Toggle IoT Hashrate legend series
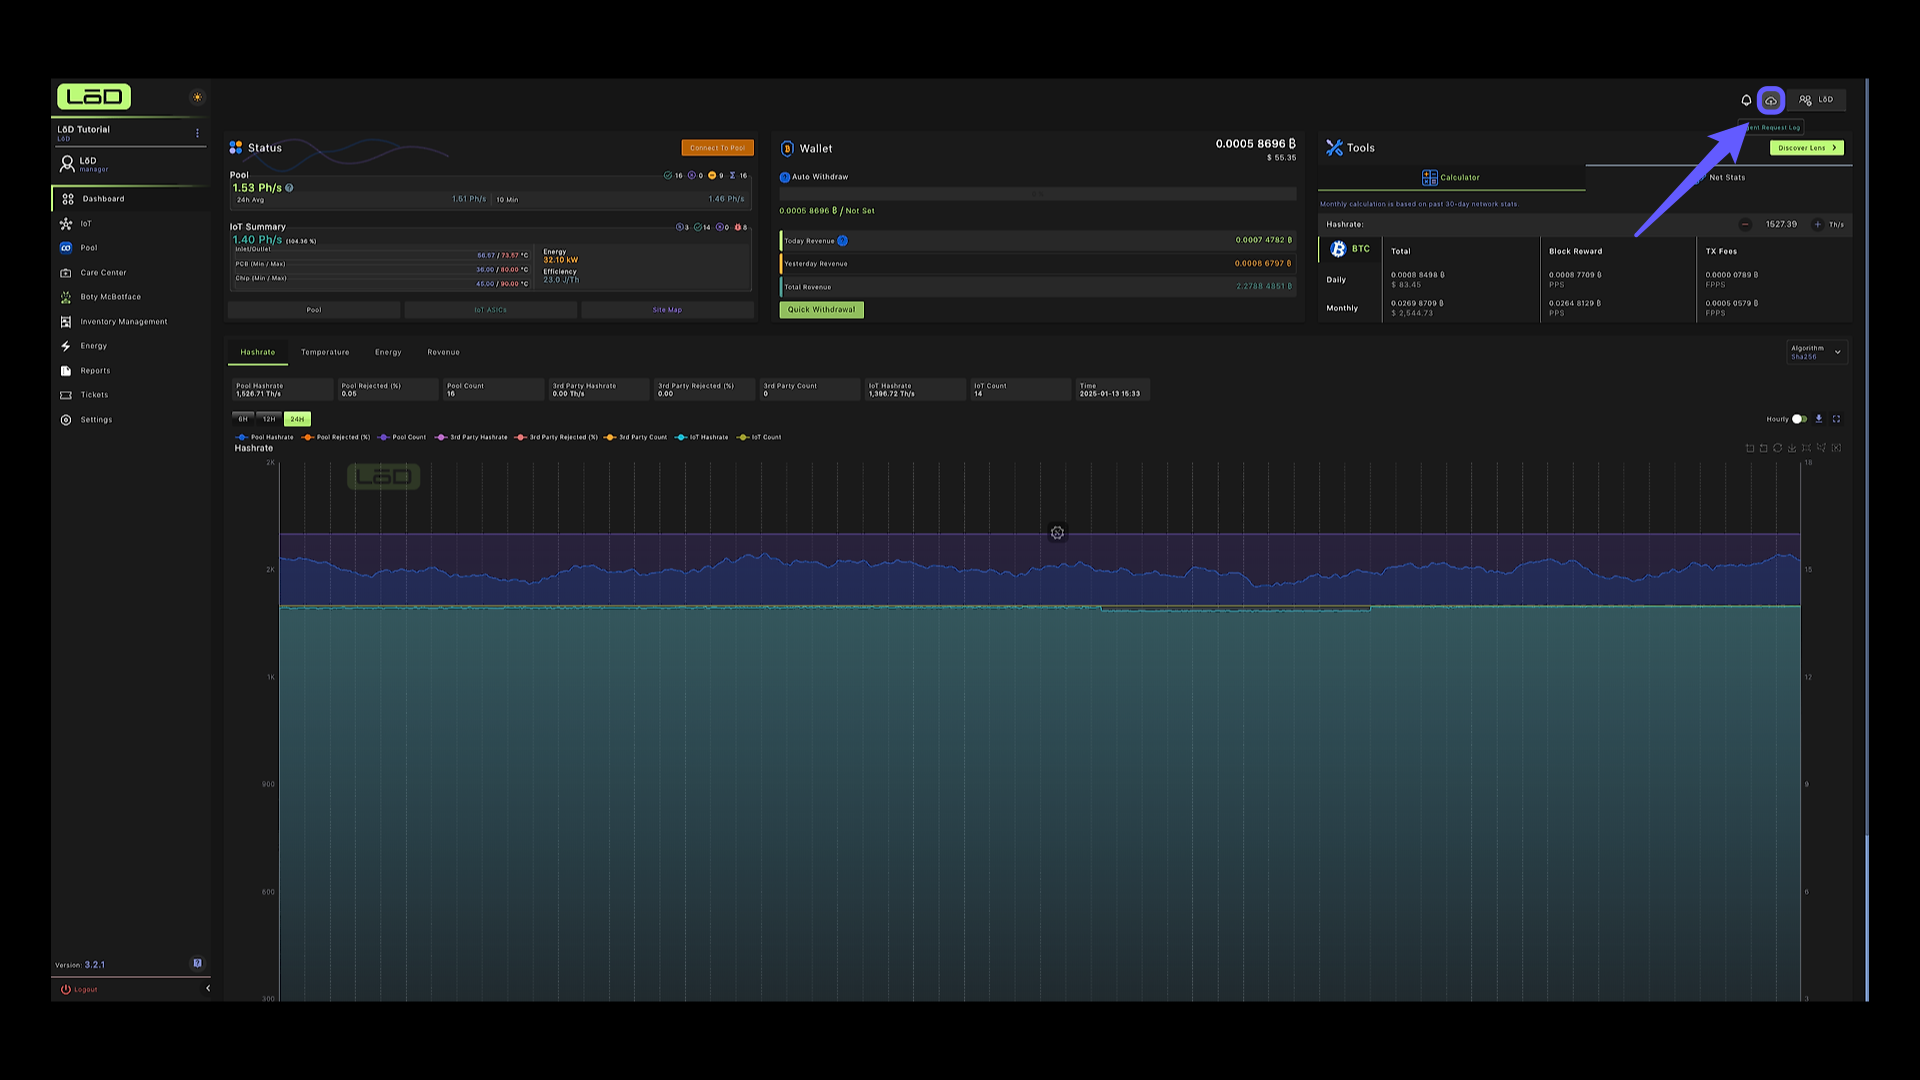 [701, 437]
